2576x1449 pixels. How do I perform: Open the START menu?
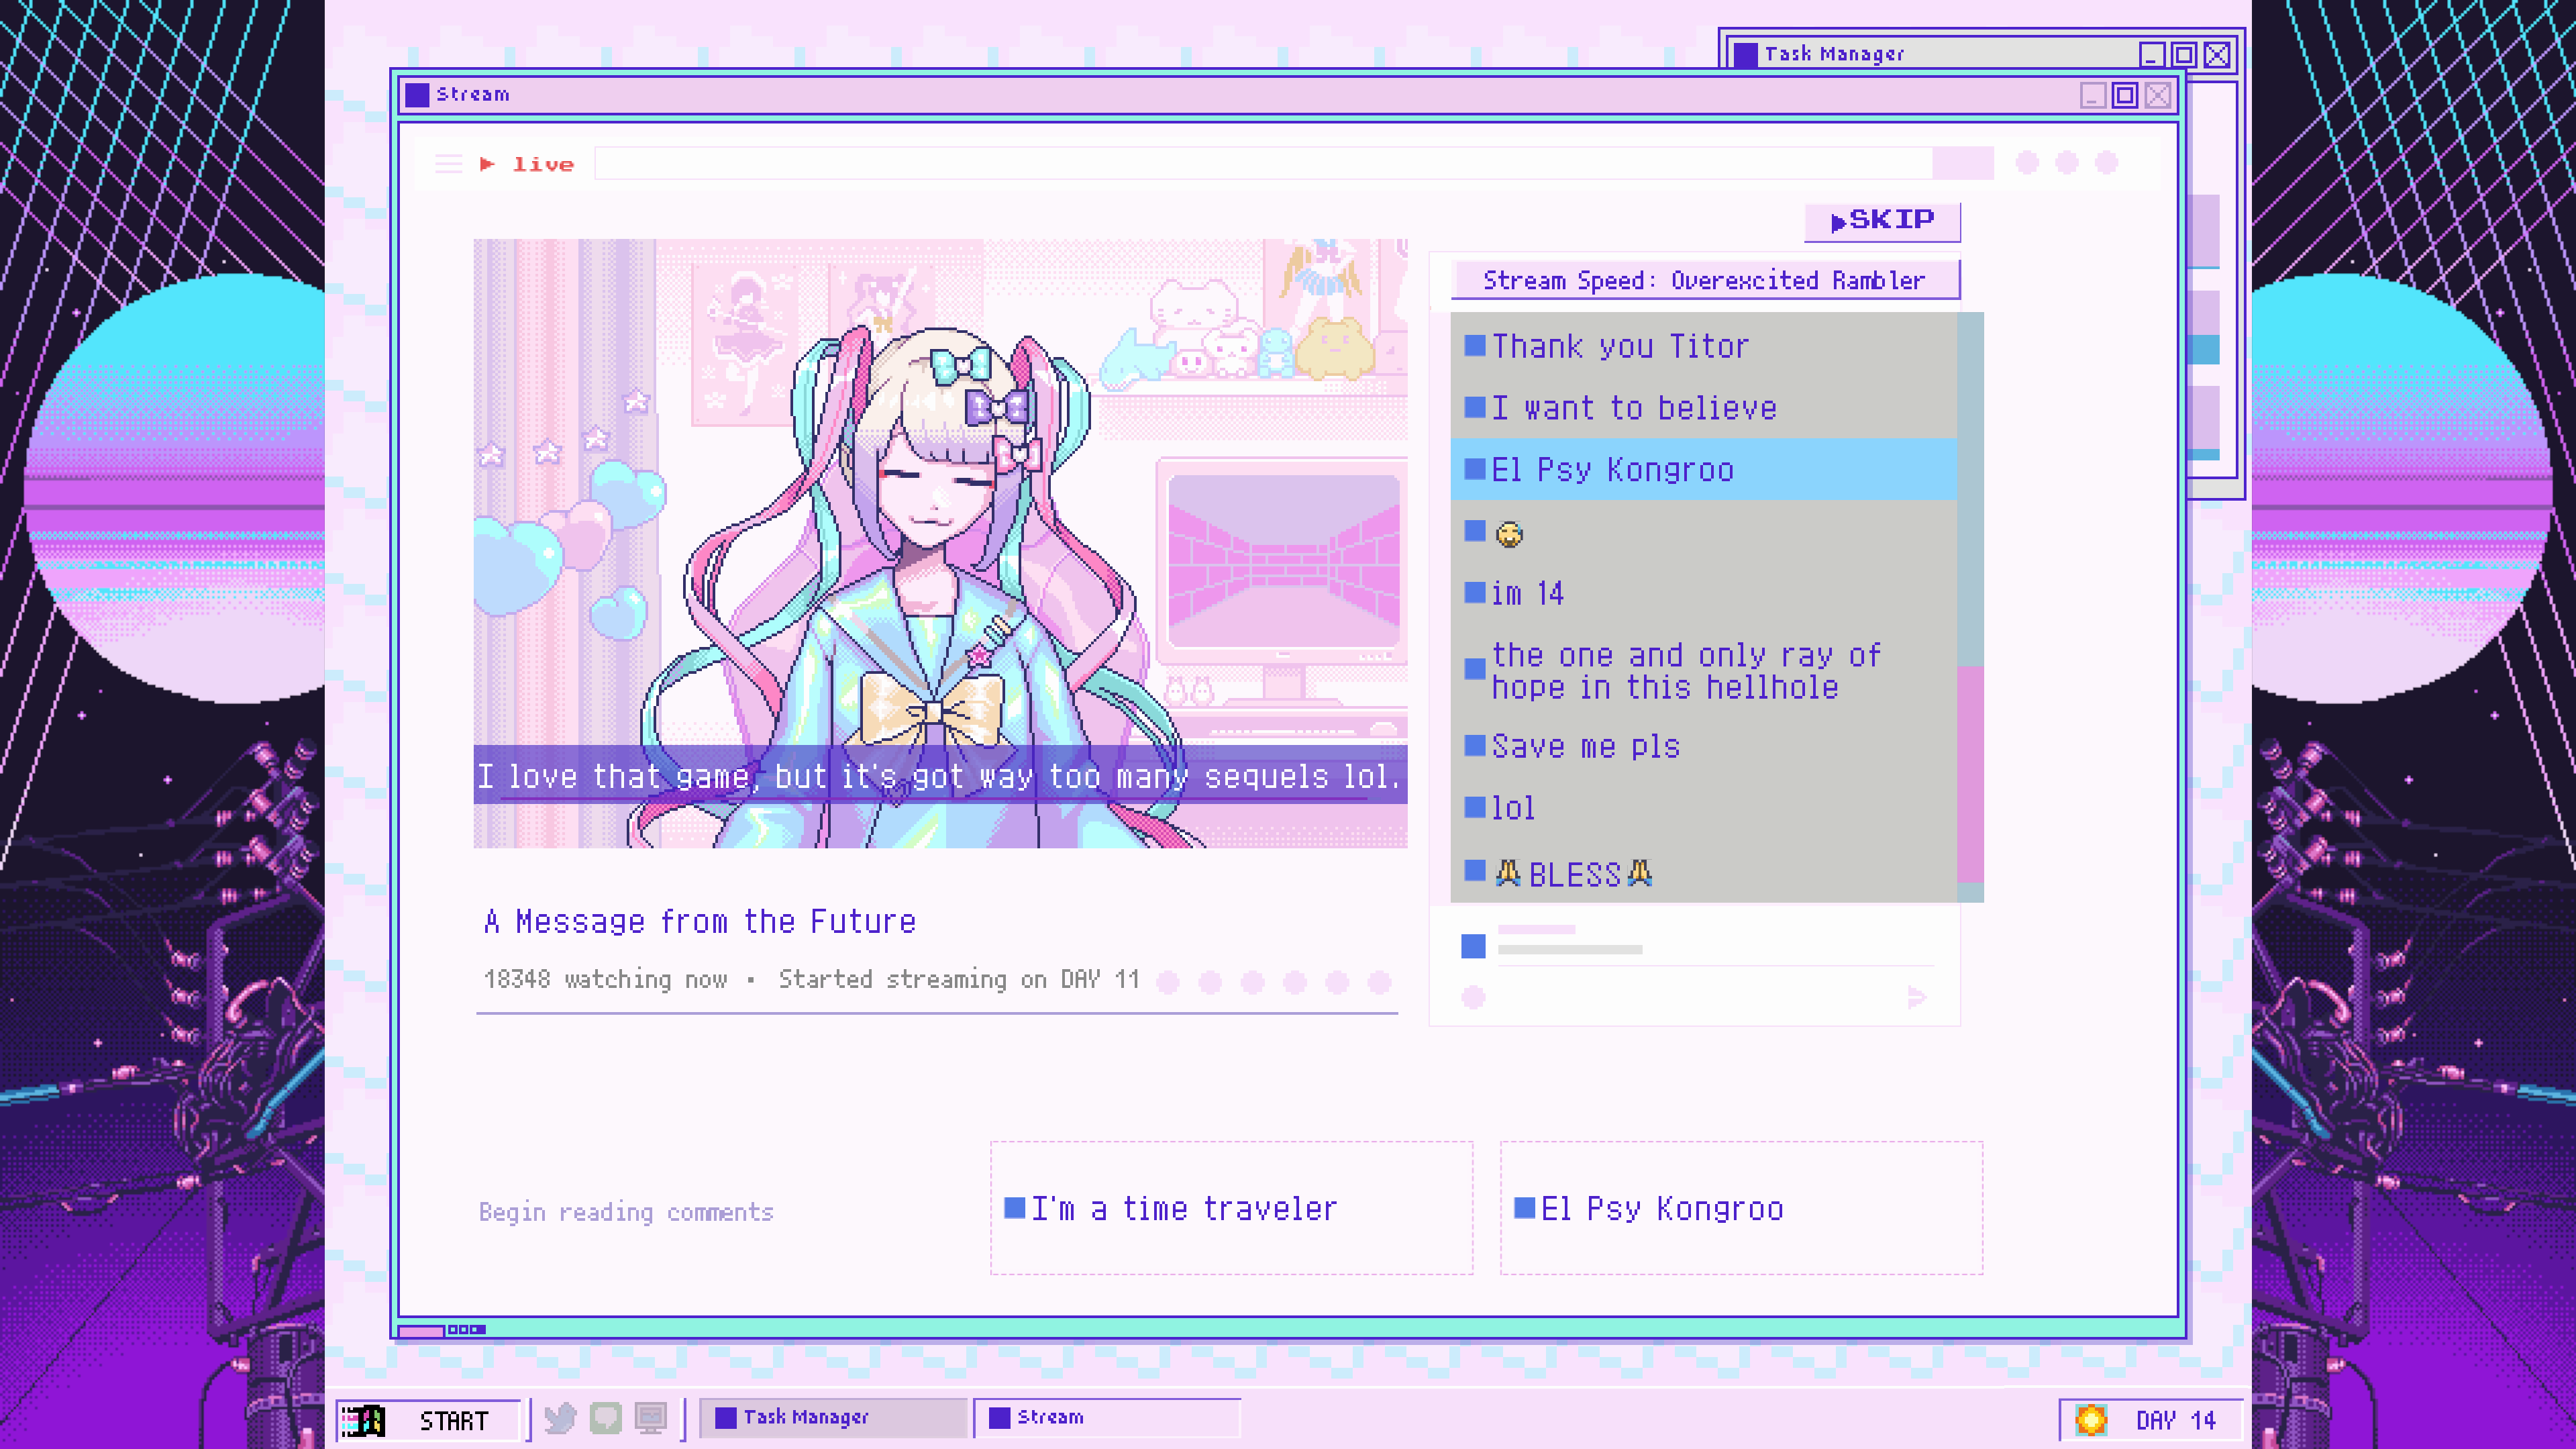429,1420
